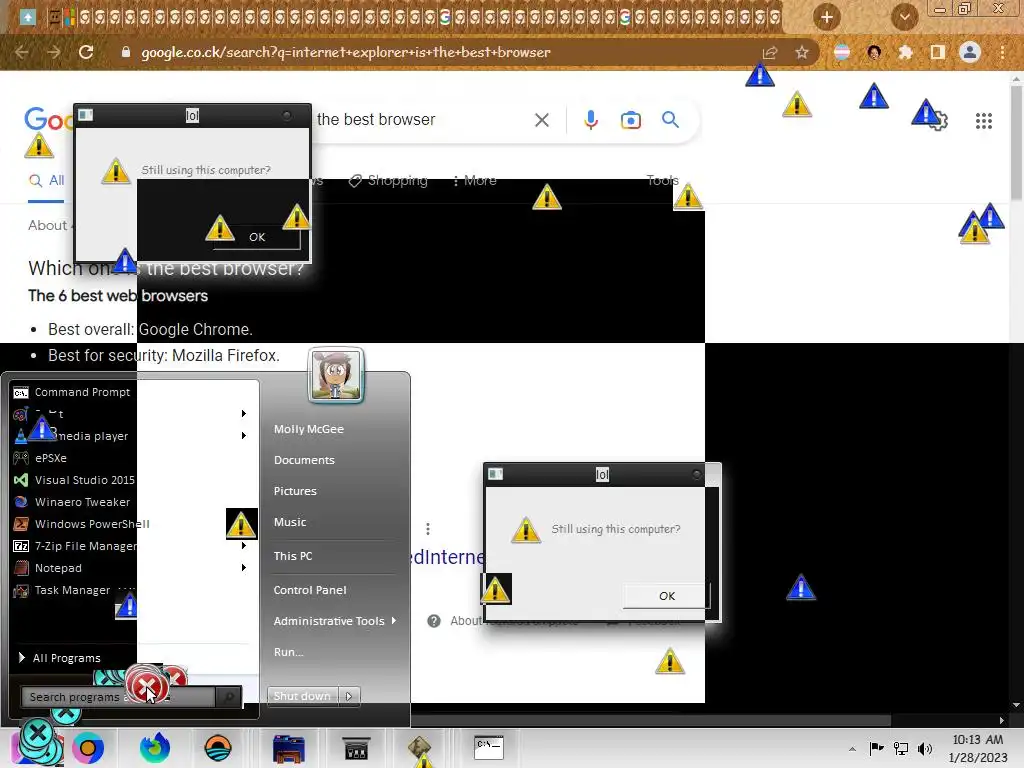This screenshot has width=1024, height=768.
Task: Open search Tools
Action: coord(662,180)
